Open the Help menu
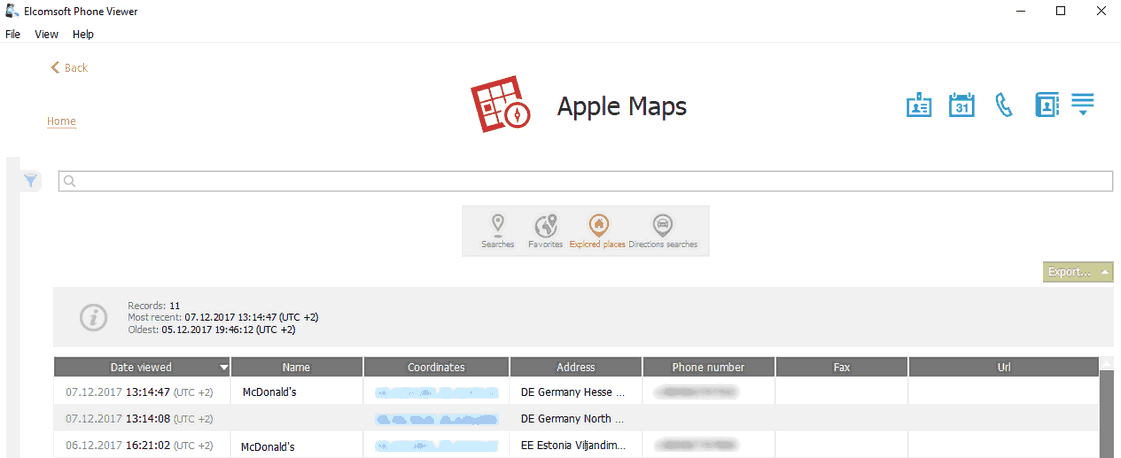Image resolution: width=1121 pixels, height=458 pixels. coord(83,34)
